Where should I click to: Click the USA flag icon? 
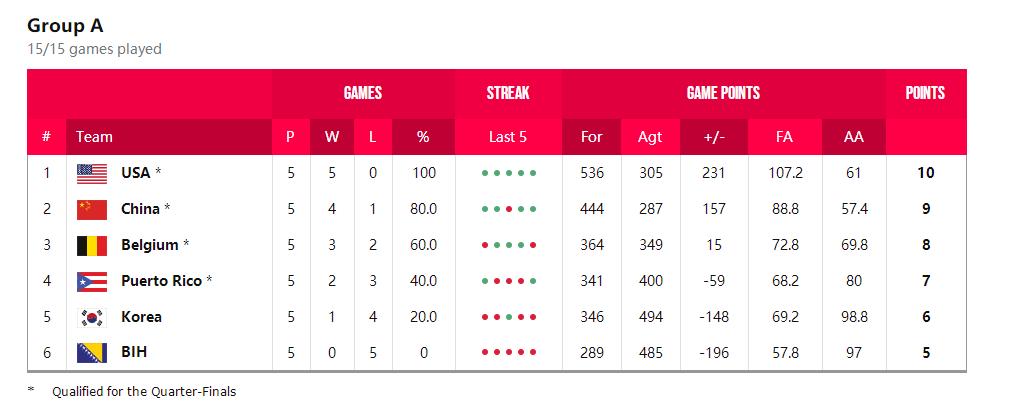coord(91,173)
